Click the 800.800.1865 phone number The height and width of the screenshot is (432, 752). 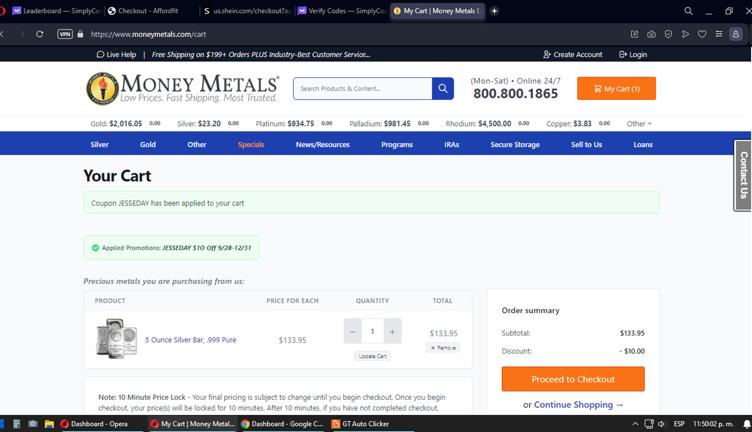pyautogui.click(x=516, y=93)
